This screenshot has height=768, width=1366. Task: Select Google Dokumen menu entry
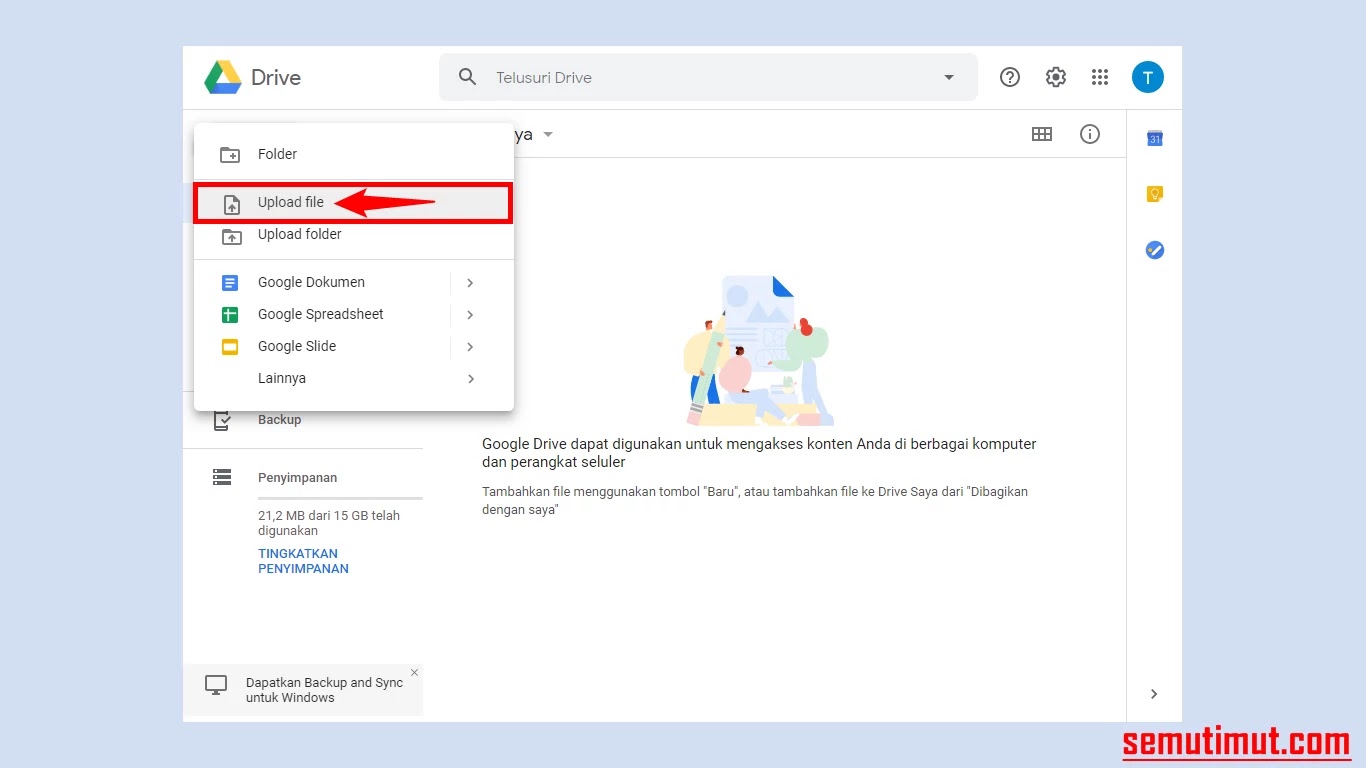[x=354, y=282]
